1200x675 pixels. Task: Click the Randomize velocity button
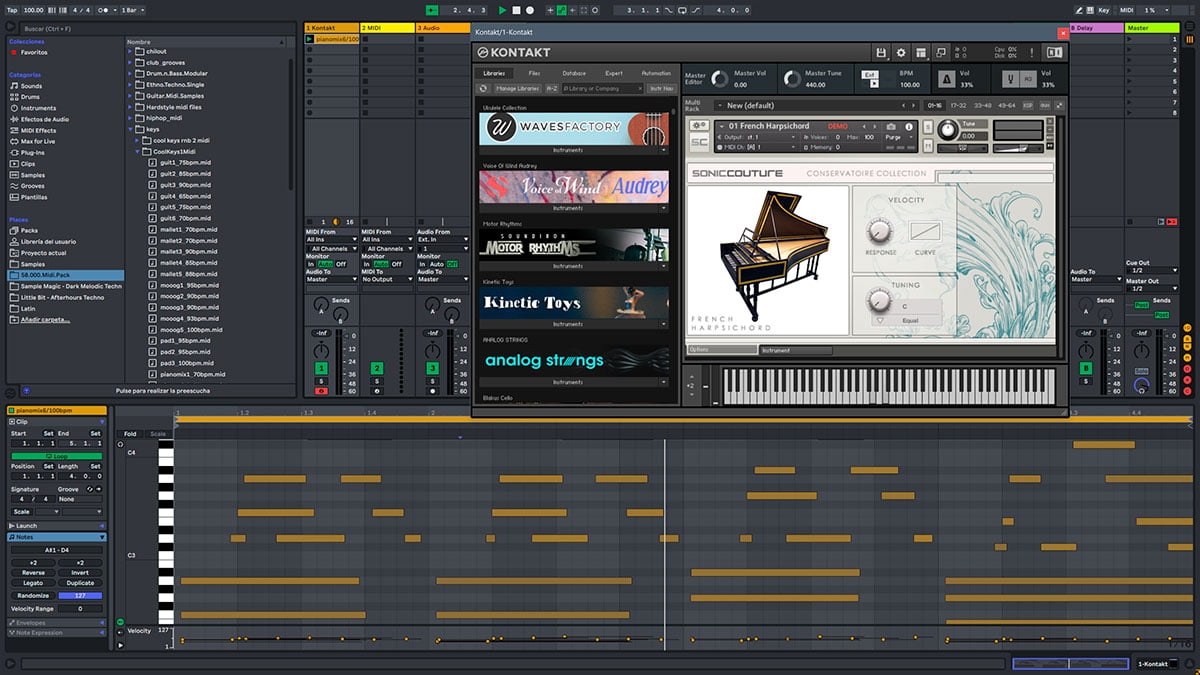(32, 595)
